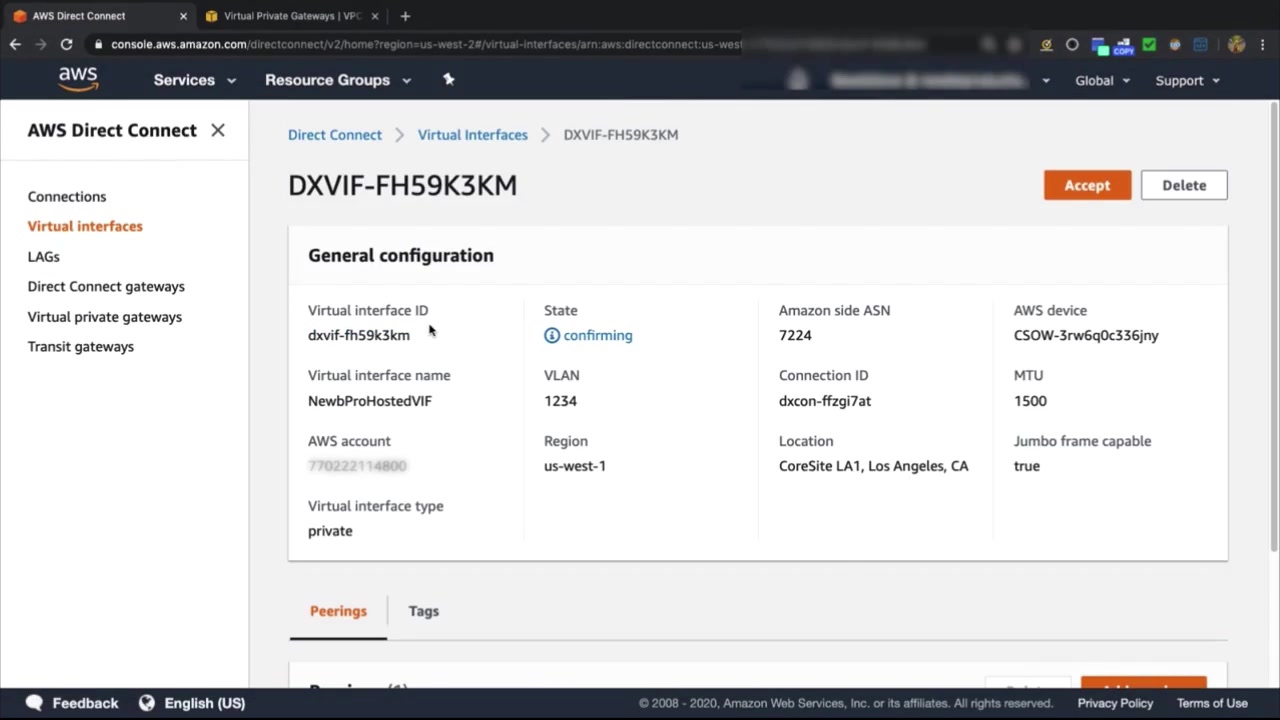The image size is (1280, 720).
Task: Click the orange Accept button
Action: click(x=1087, y=185)
